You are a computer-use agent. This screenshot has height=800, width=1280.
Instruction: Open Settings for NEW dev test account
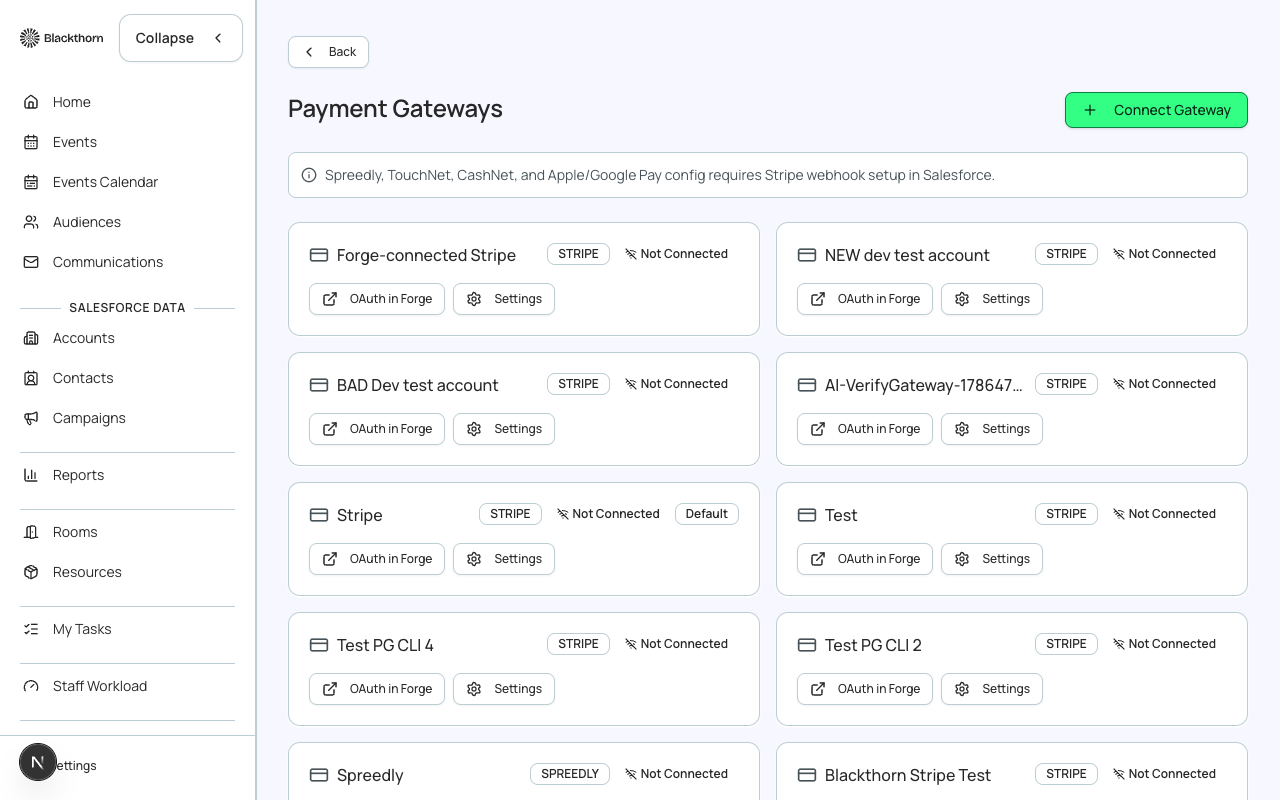coord(992,299)
